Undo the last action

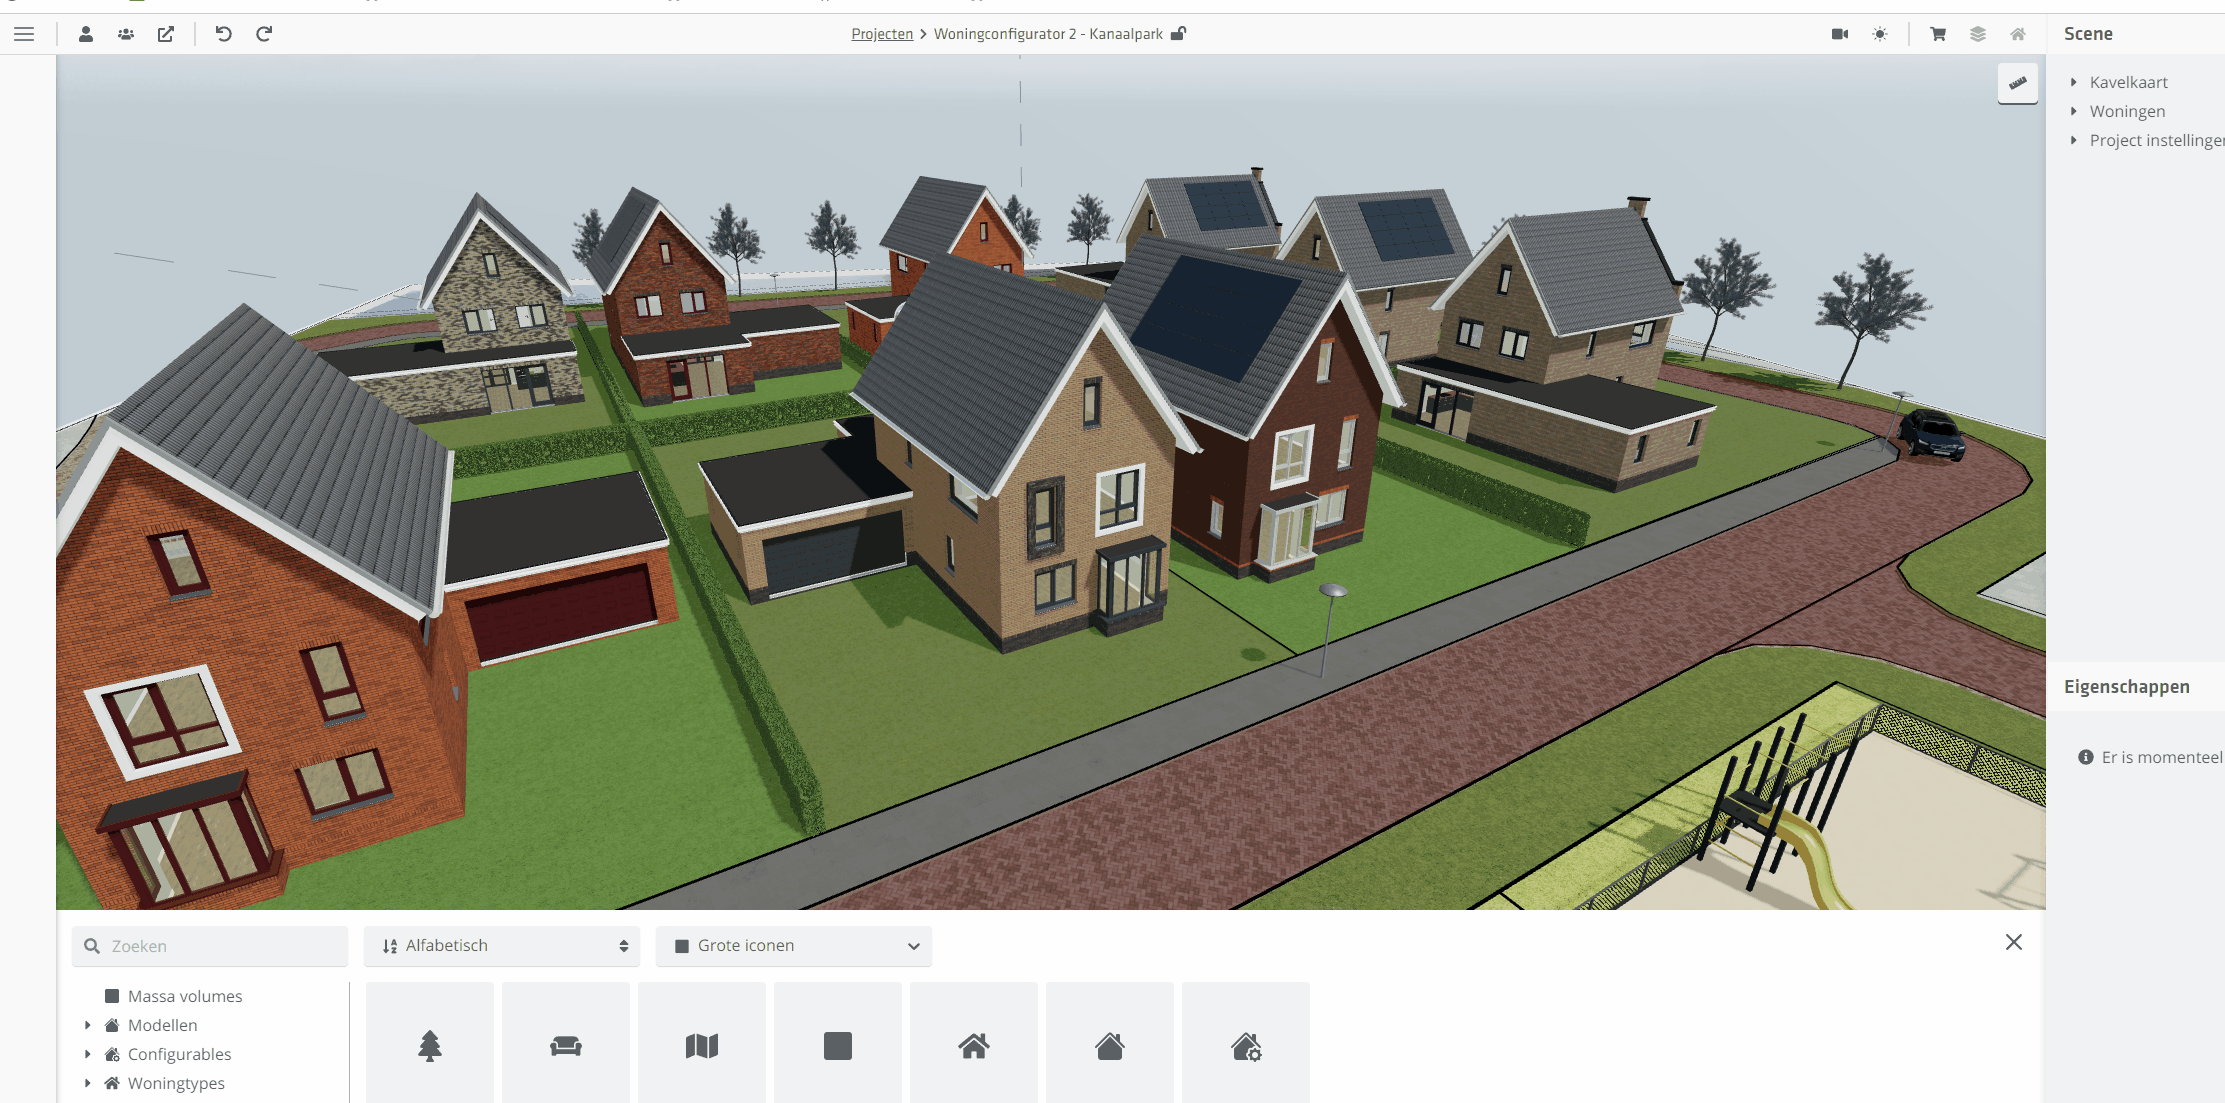pyautogui.click(x=224, y=34)
